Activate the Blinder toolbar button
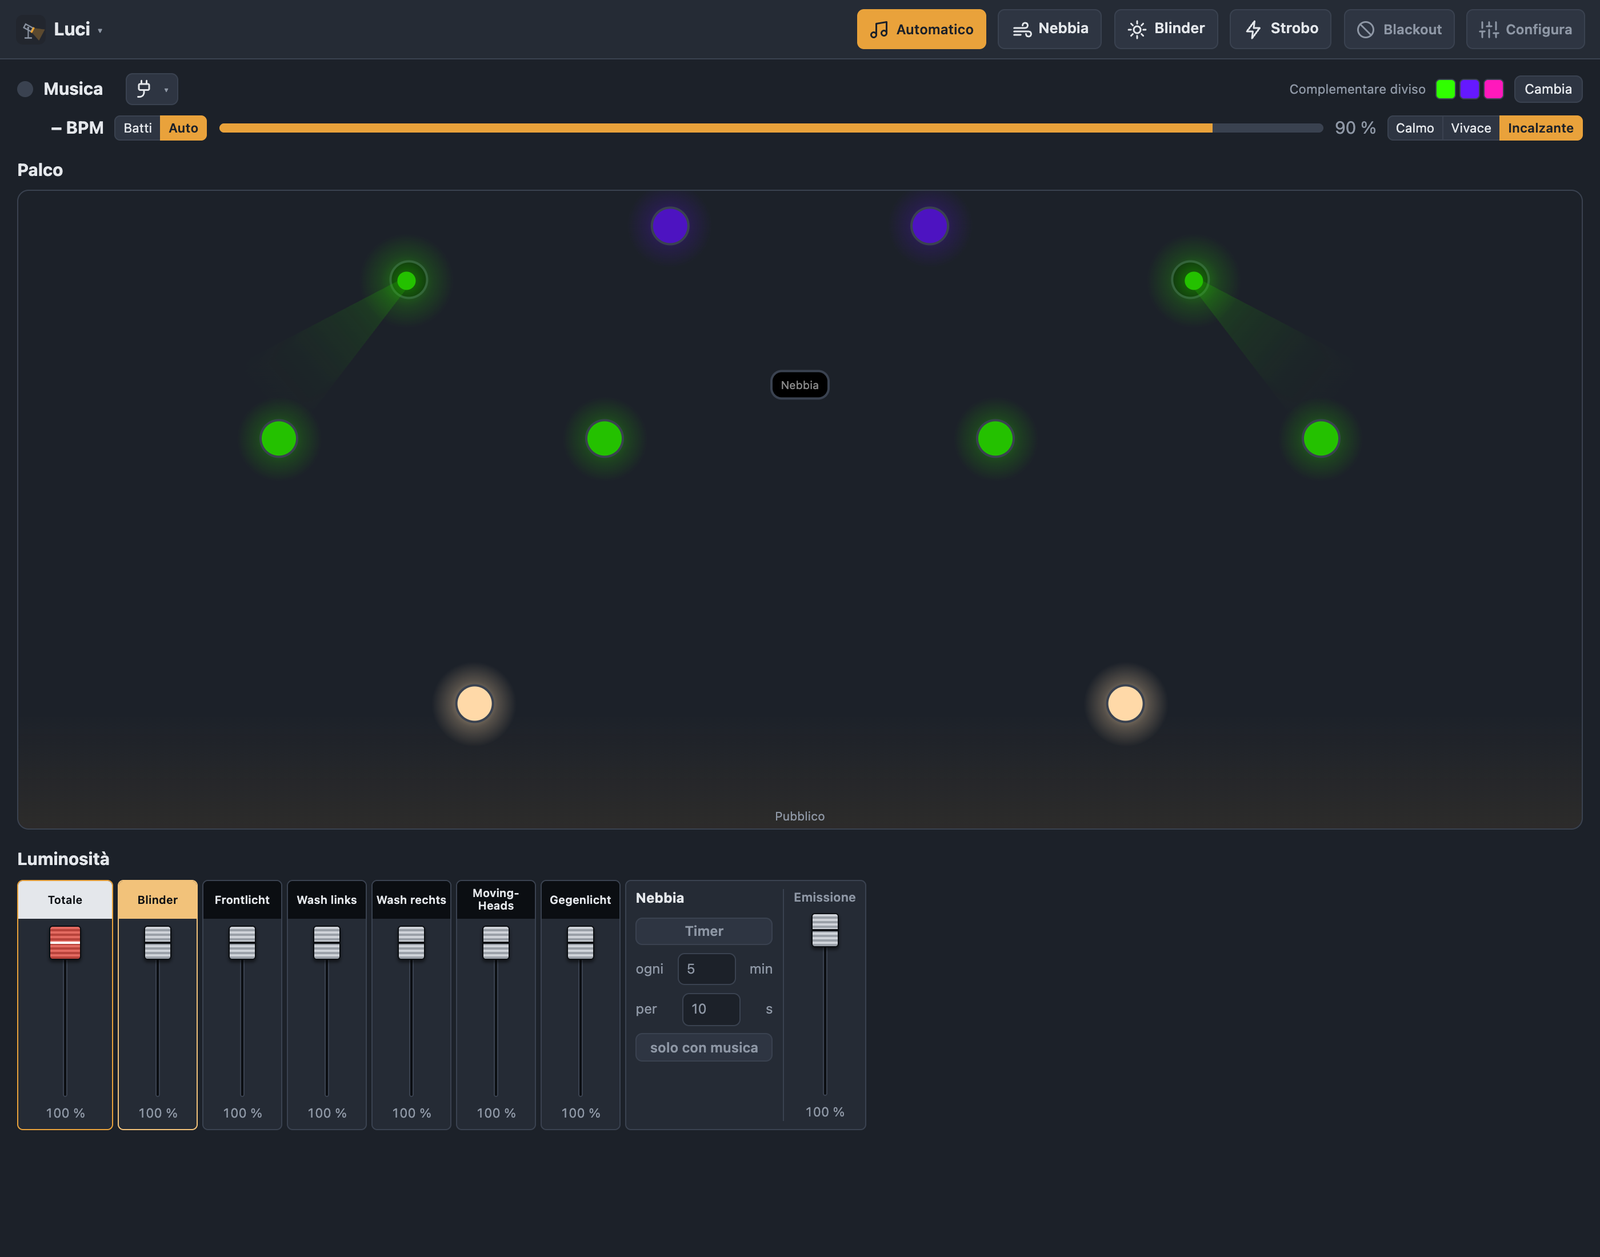 pos(1166,29)
